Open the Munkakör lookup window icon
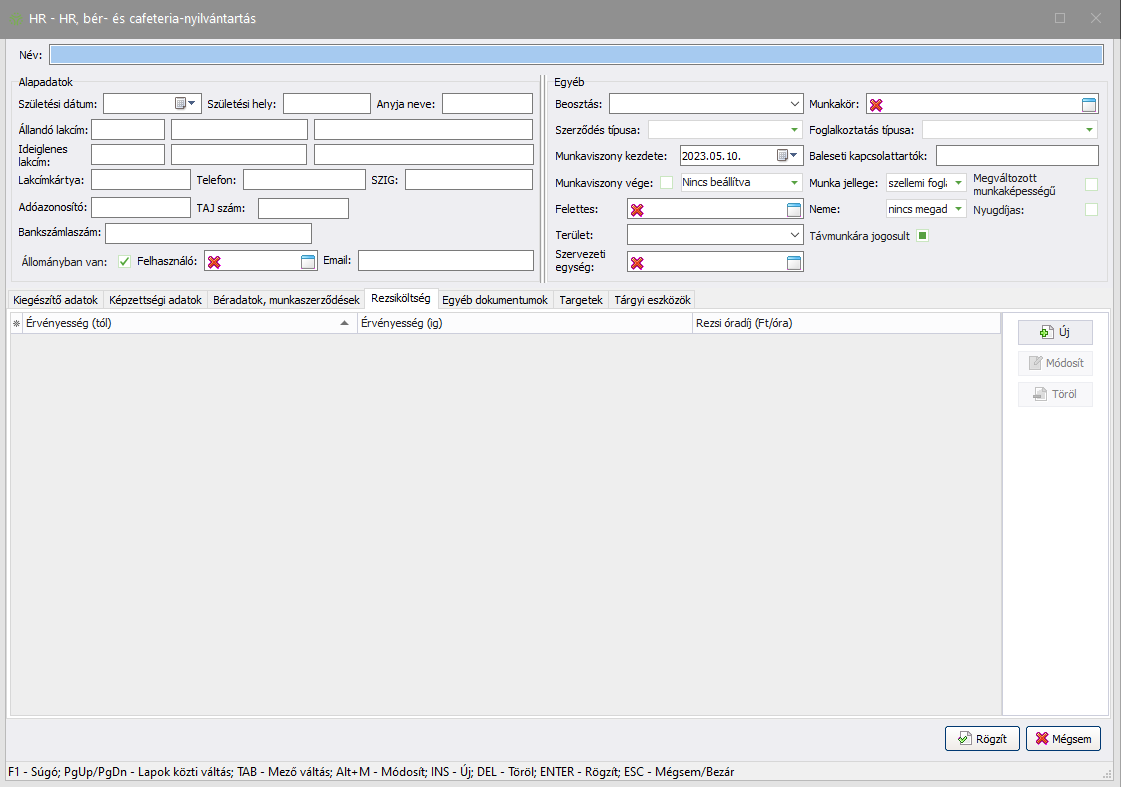The height and width of the screenshot is (787, 1121). click(1089, 105)
